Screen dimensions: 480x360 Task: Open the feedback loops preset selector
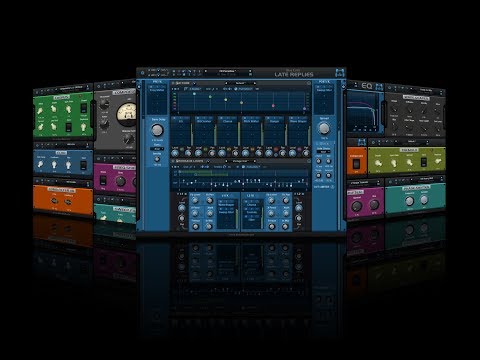(241, 161)
